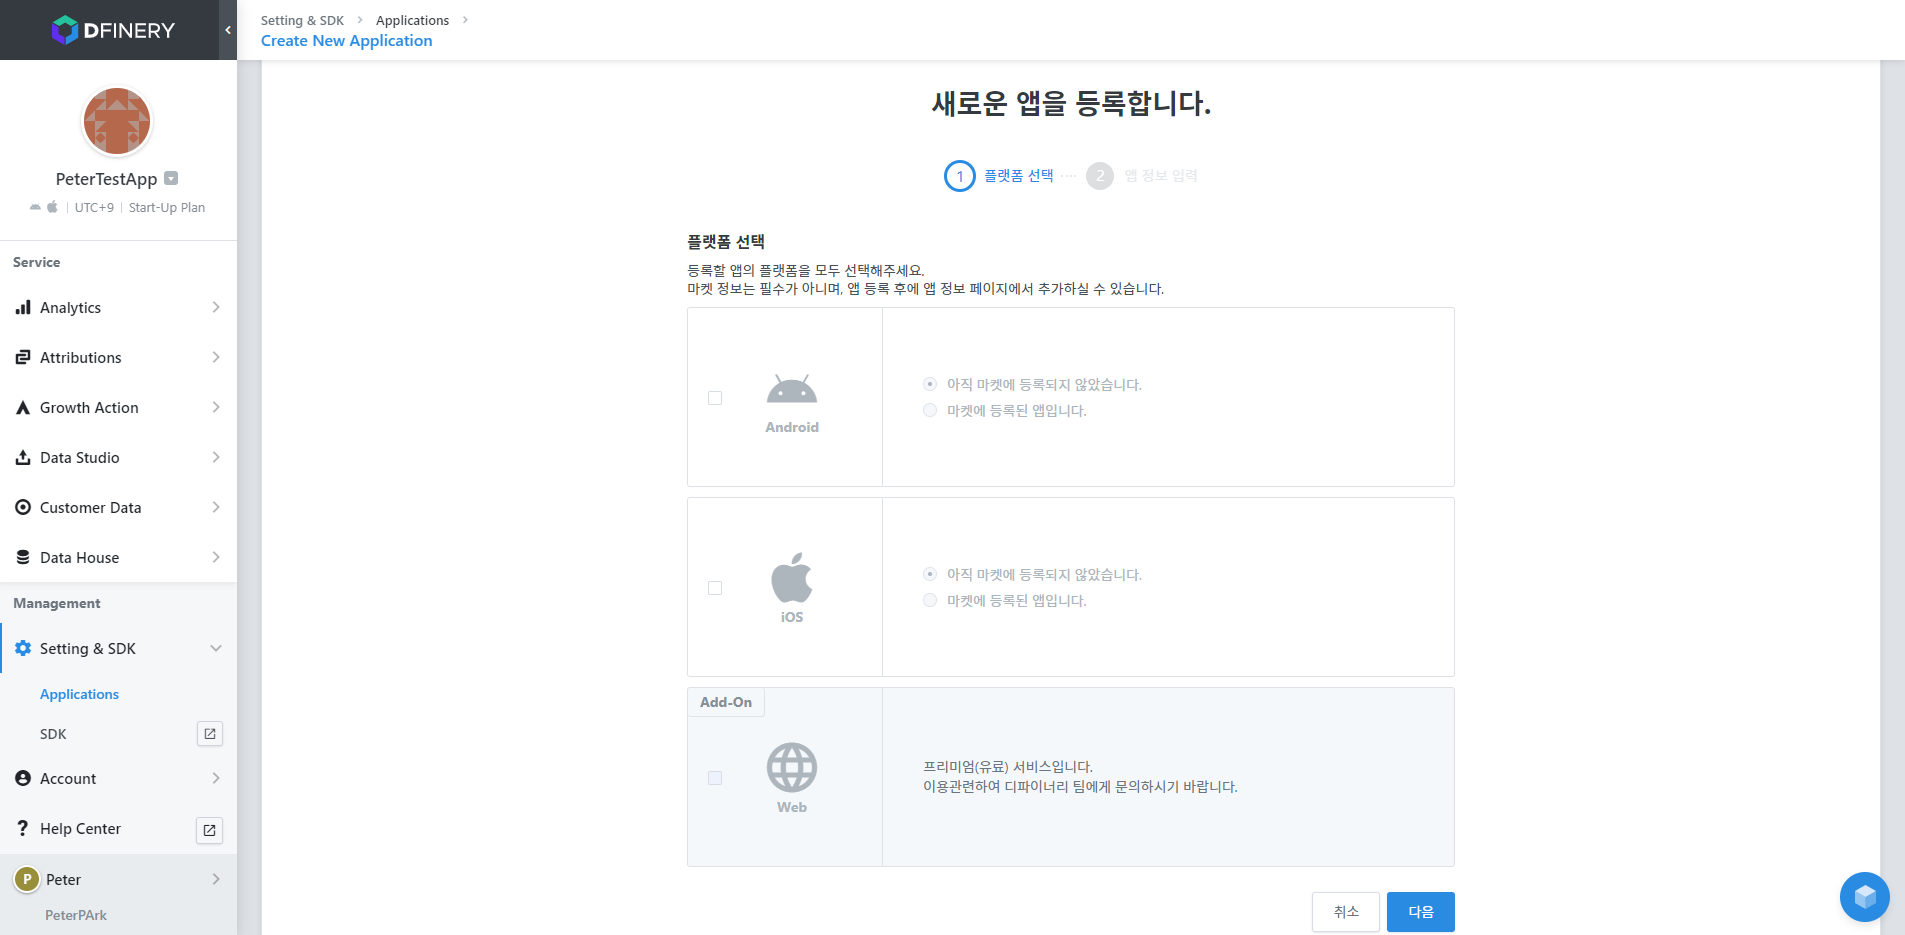Click step 1 circle indicator

(960, 176)
